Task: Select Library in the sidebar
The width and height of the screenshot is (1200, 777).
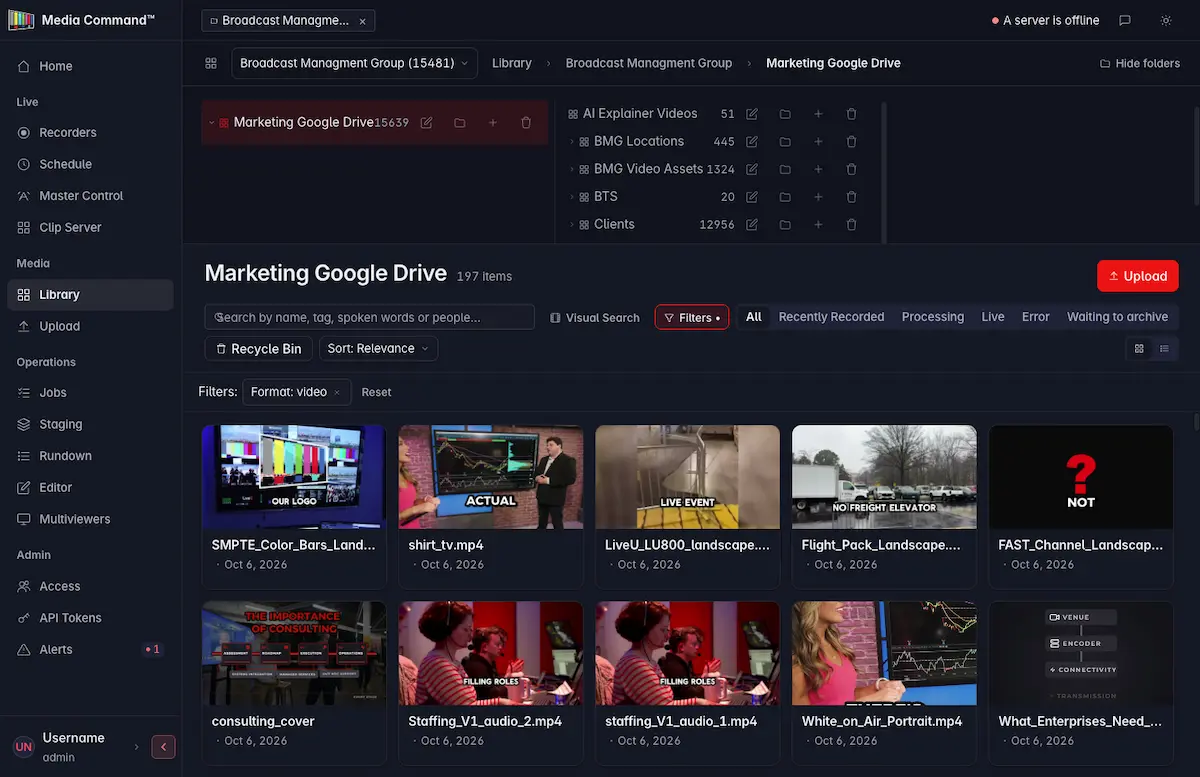Action: 90,295
